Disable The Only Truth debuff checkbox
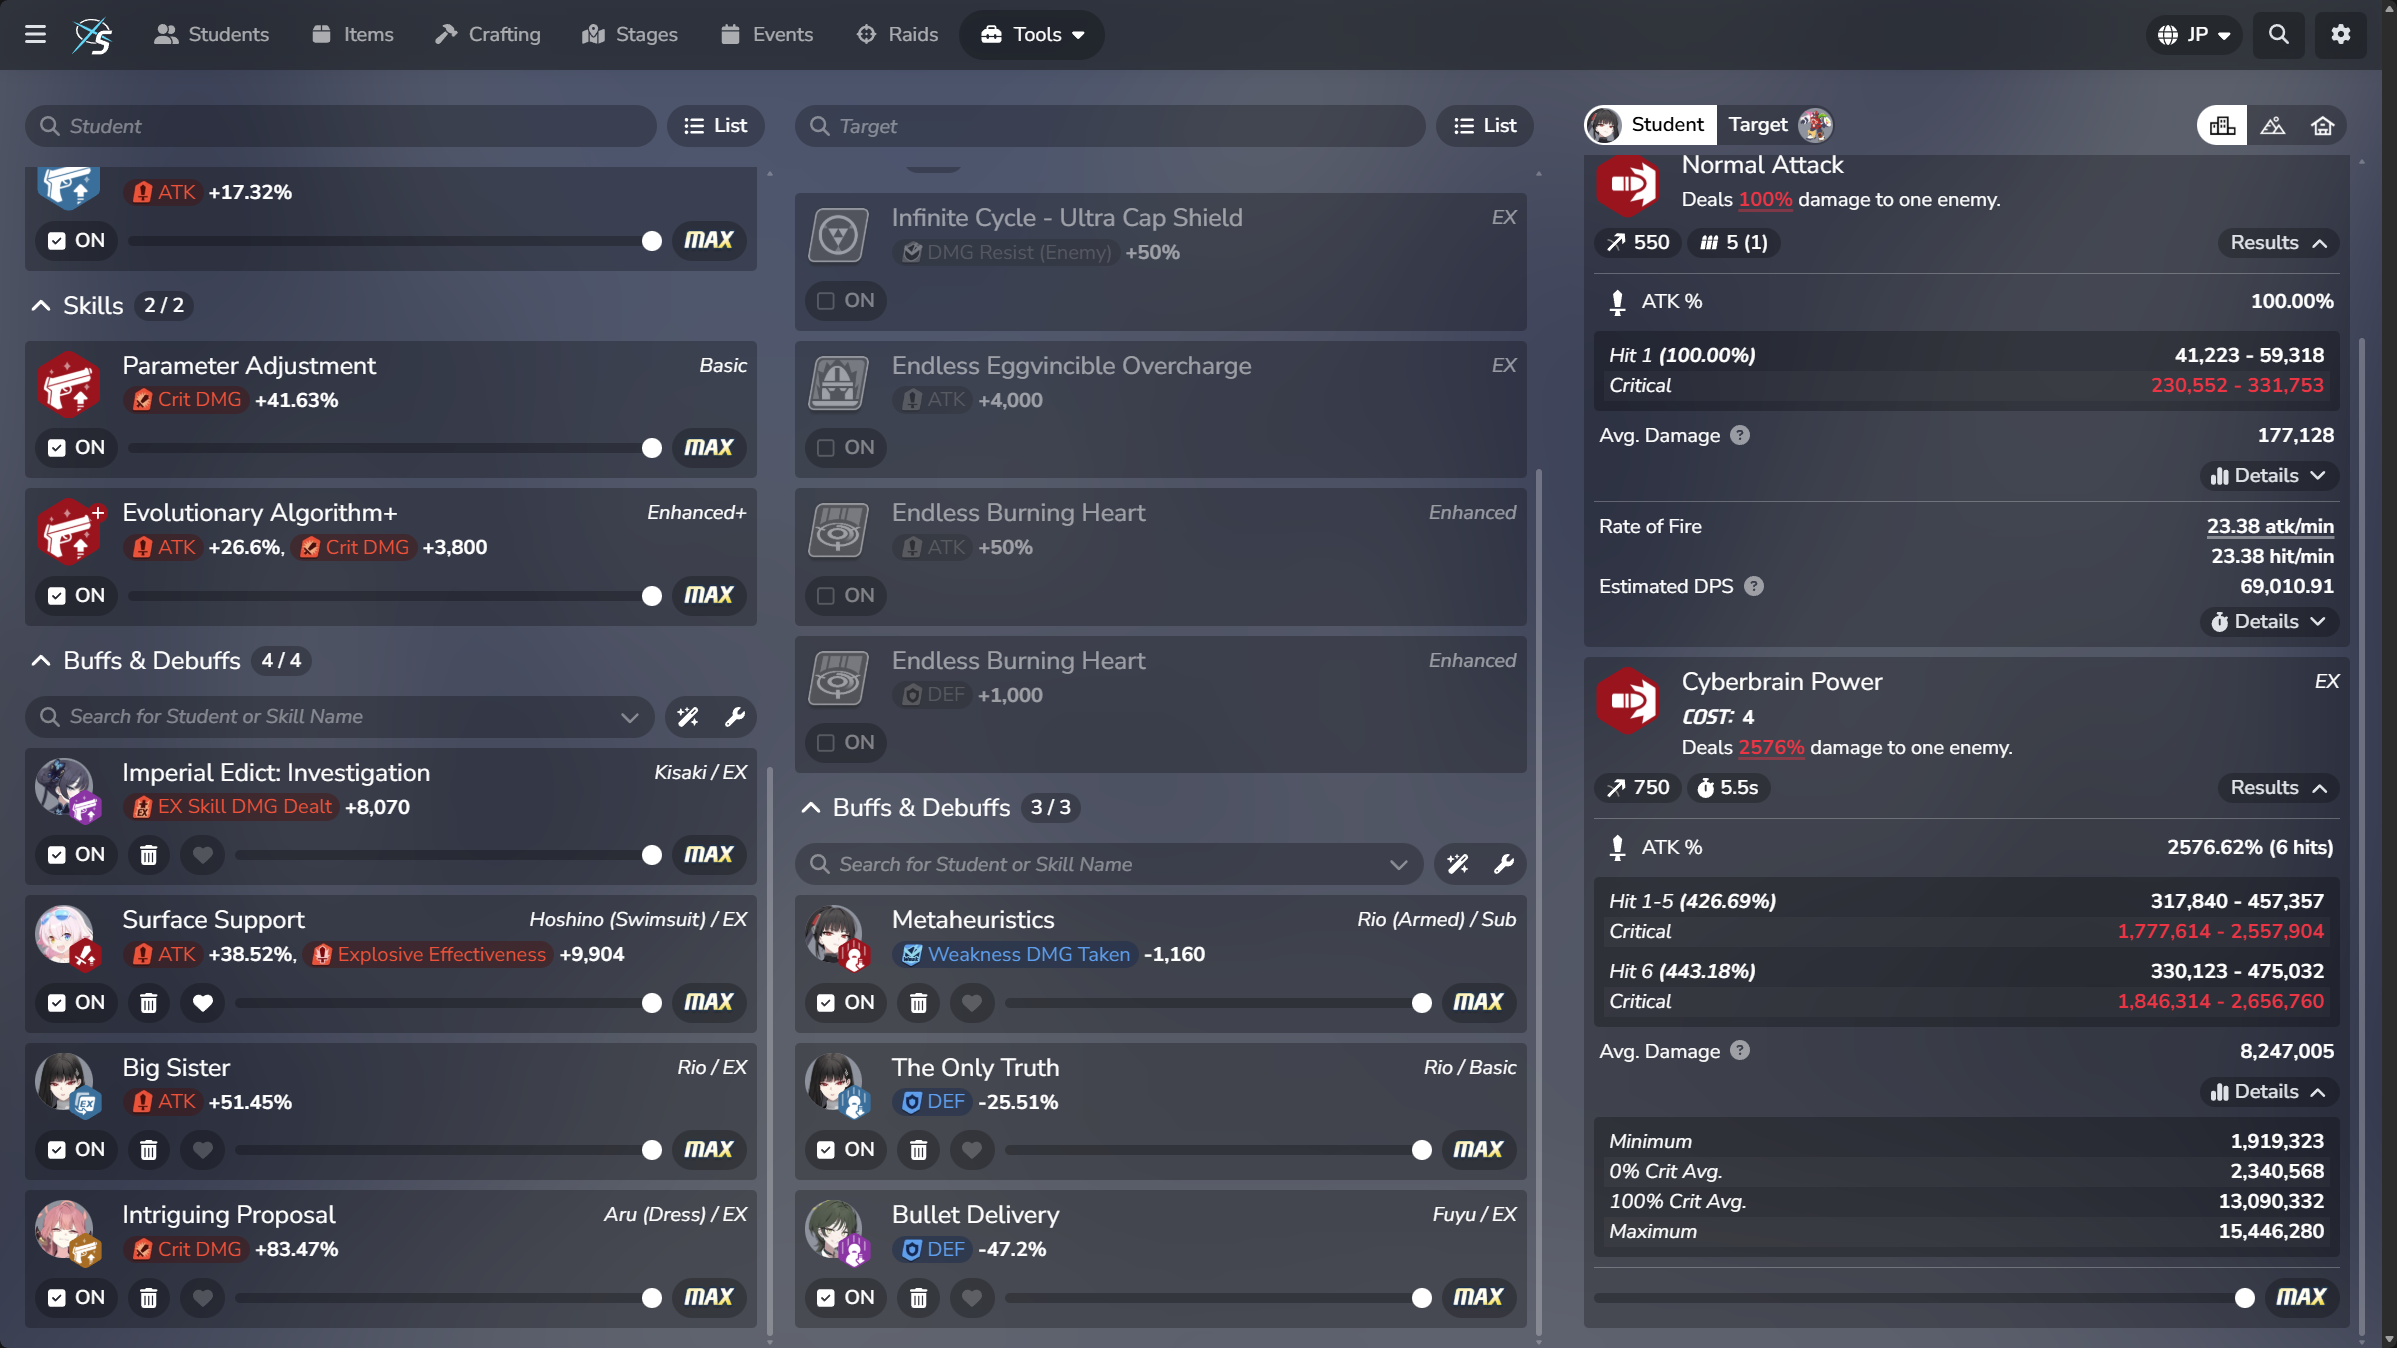 [x=826, y=1150]
